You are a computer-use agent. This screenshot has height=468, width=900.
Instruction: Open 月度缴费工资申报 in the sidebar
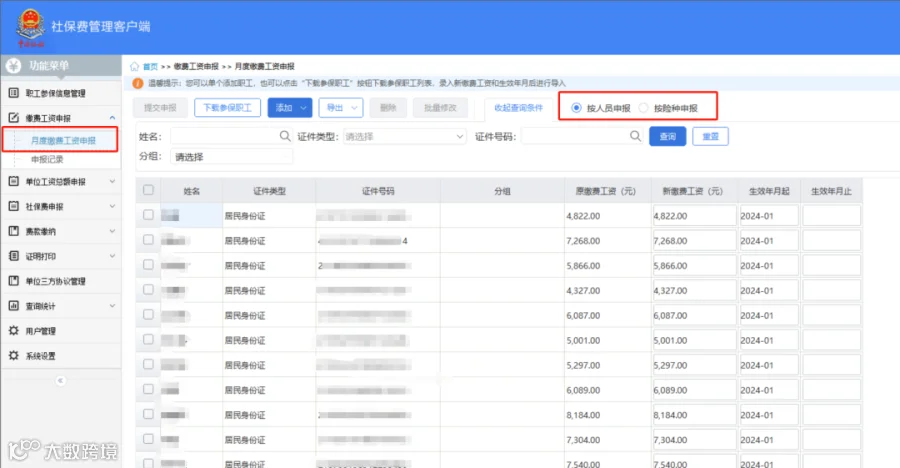[63, 140]
